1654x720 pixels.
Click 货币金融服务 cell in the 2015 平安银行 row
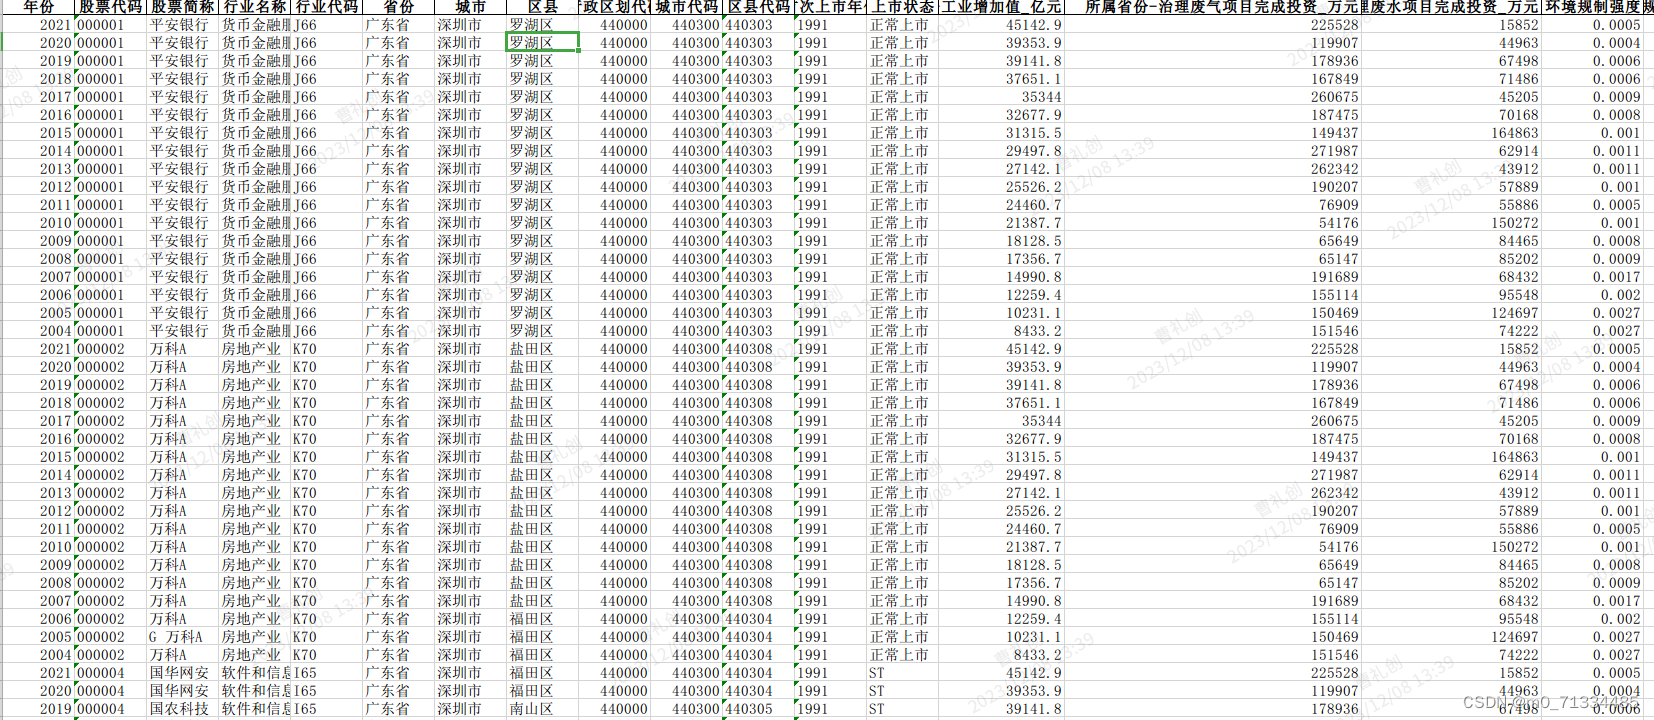(x=256, y=133)
